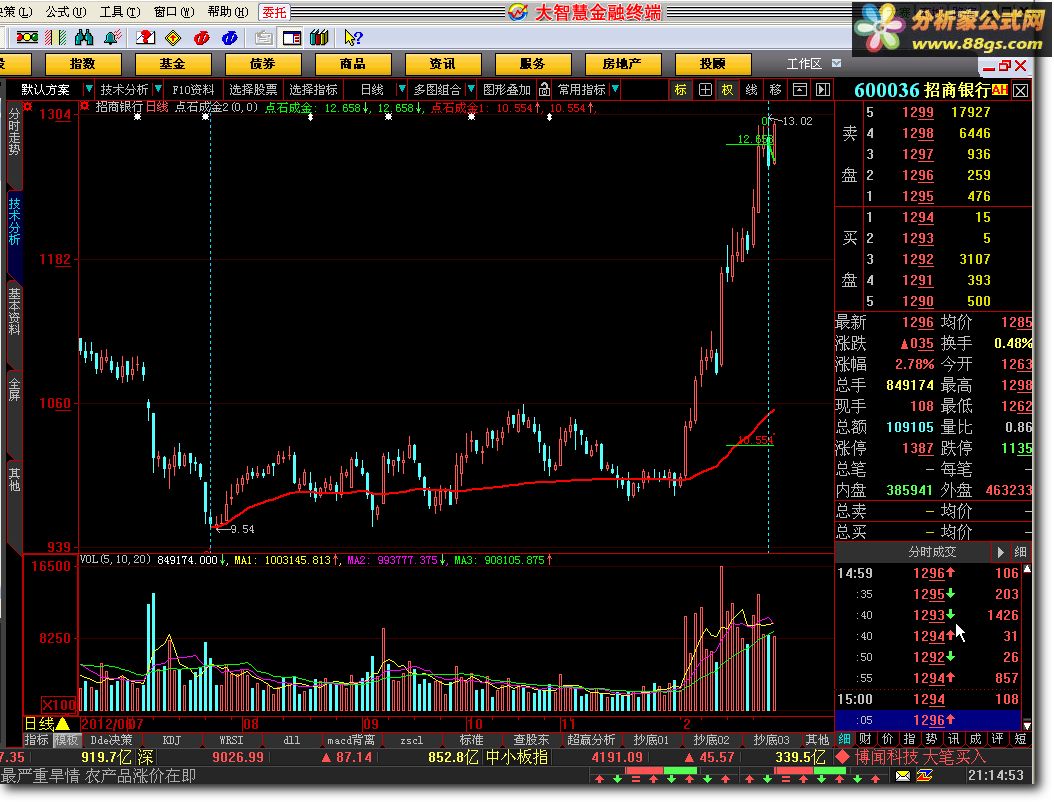
Task: Toggle the 标 indicator button
Action: tap(681, 89)
